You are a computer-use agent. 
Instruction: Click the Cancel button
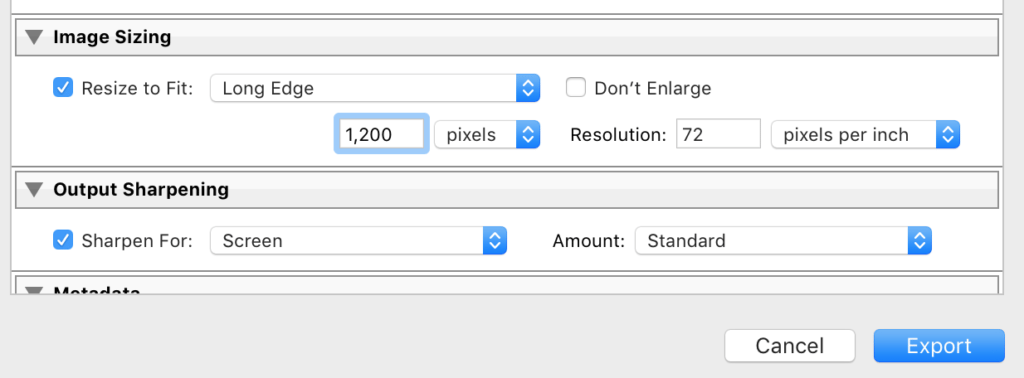pyautogui.click(x=790, y=346)
